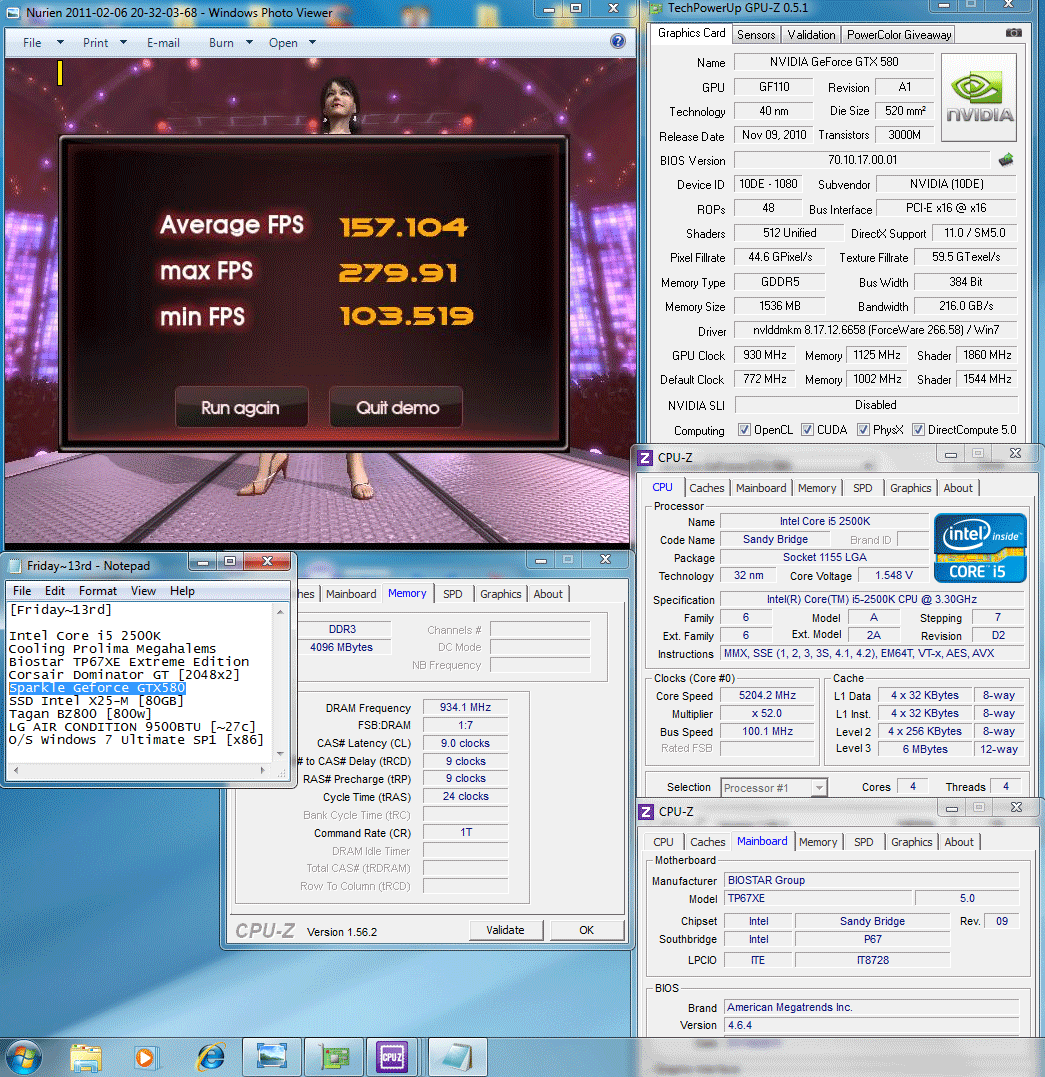This screenshot has height=1077, width=1045.
Task: Toggle PhysX checkbox in GPU-Z
Action: 864,430
